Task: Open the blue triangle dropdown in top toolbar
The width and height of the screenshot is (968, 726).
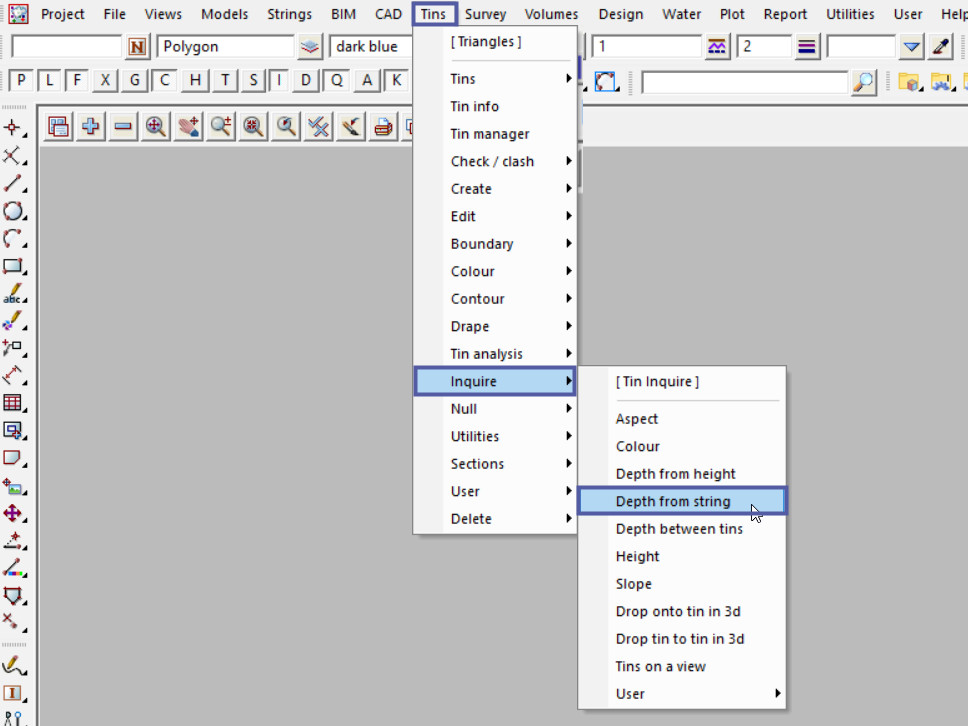Action: tap(911, 46)
